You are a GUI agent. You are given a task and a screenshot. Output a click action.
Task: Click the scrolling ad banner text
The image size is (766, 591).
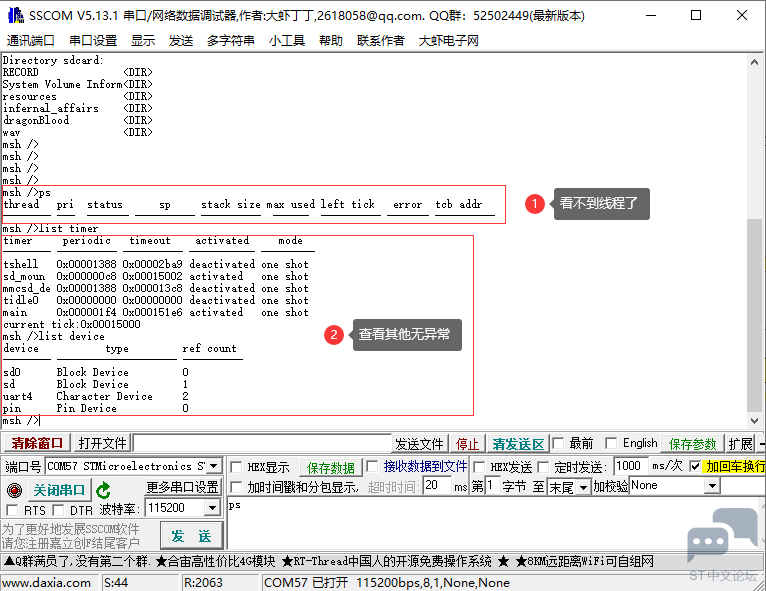[x=328, y=561]
